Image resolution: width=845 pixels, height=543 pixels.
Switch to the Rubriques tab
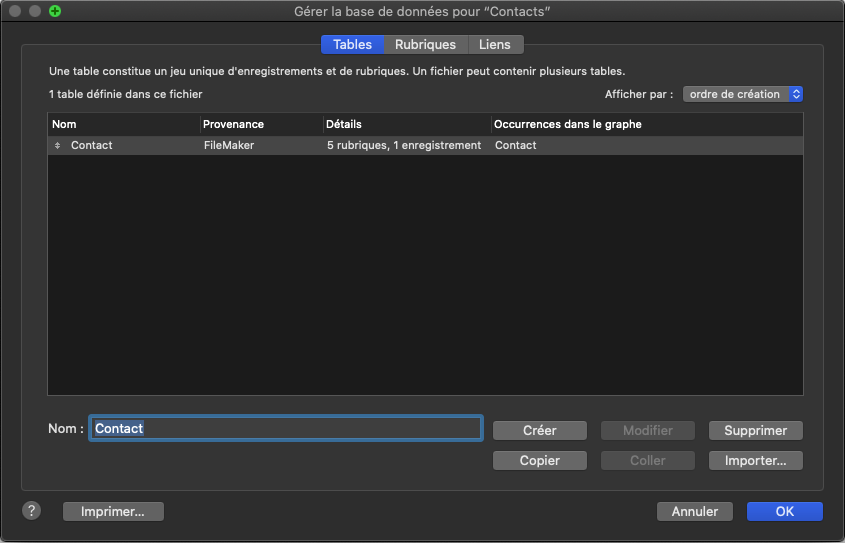(x=425, y=45)
